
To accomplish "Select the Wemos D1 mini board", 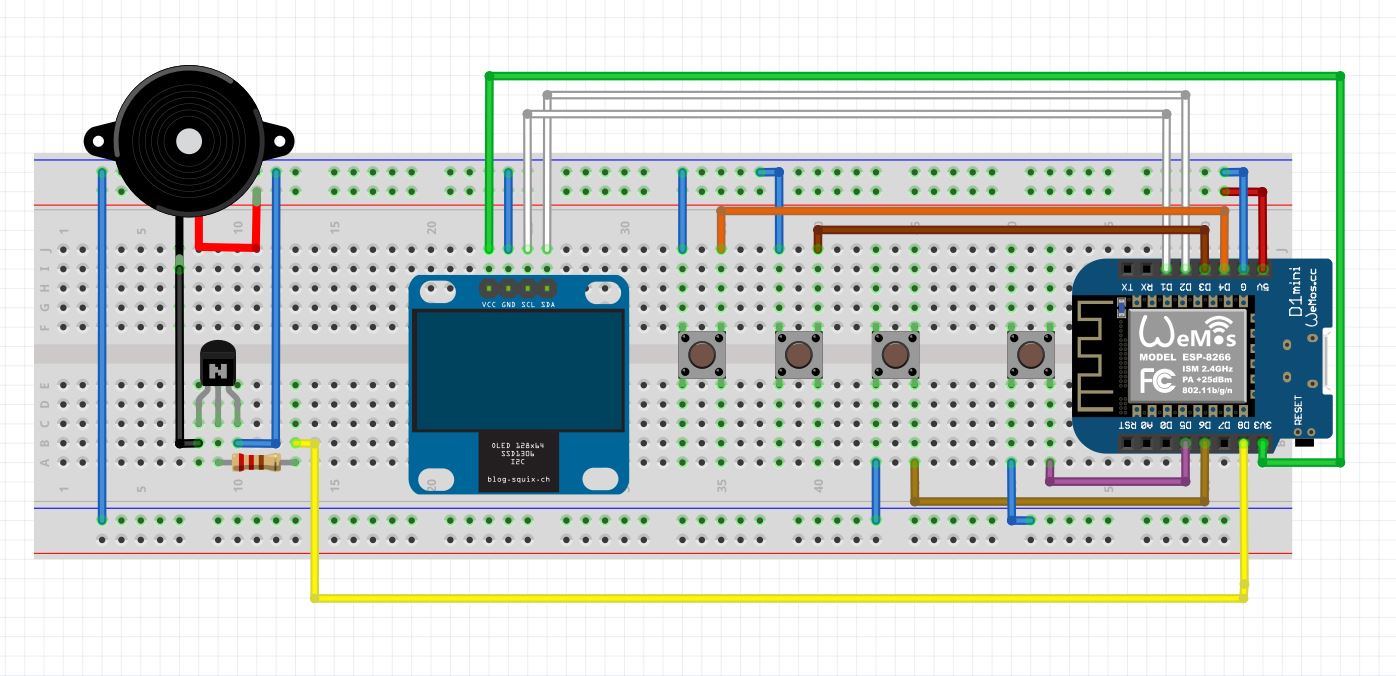I will point(1201,352).
